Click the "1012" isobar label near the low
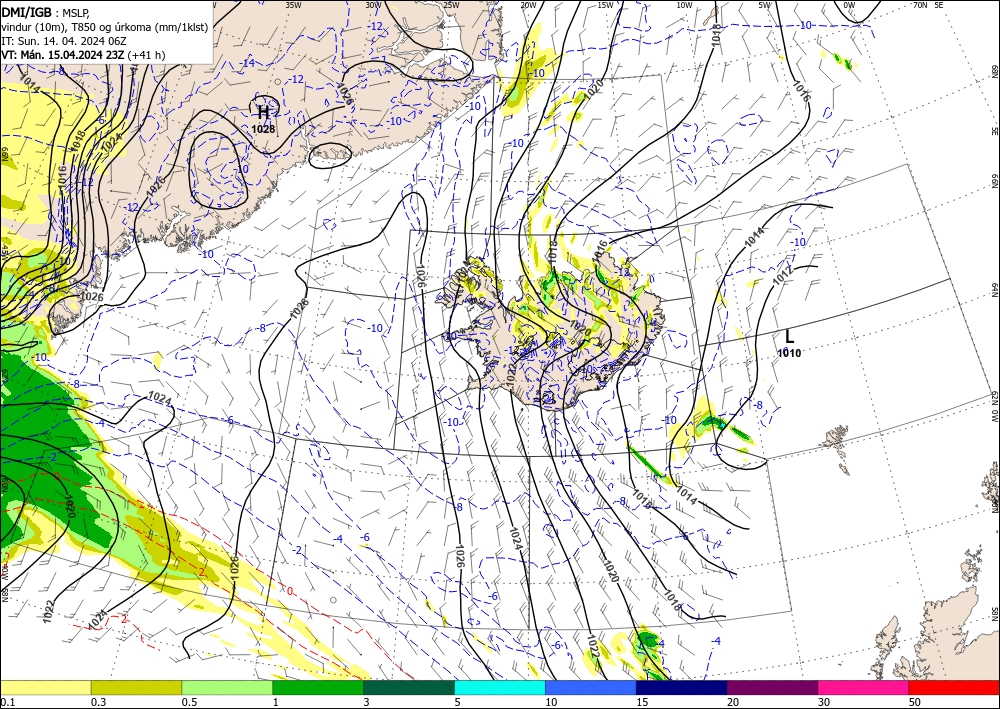Screen dimensions: 1000x709 (x=783, y=276)
